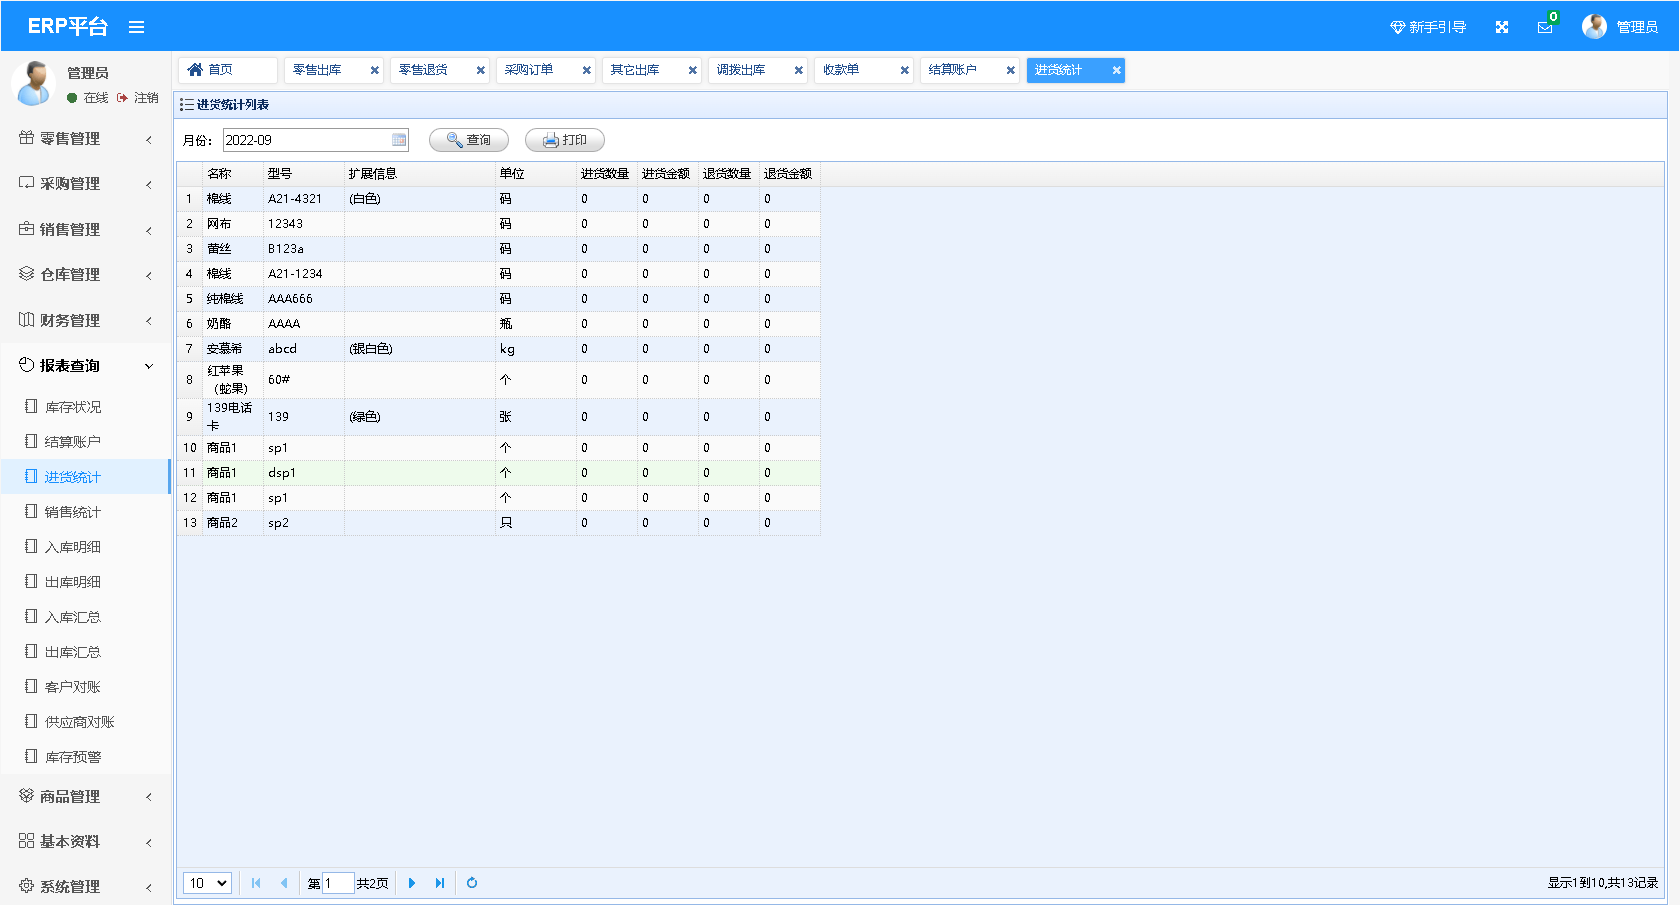Jump to the last page icon
Screen dimensions: 1680x905
pyautogui.click(x=440, y=883)
